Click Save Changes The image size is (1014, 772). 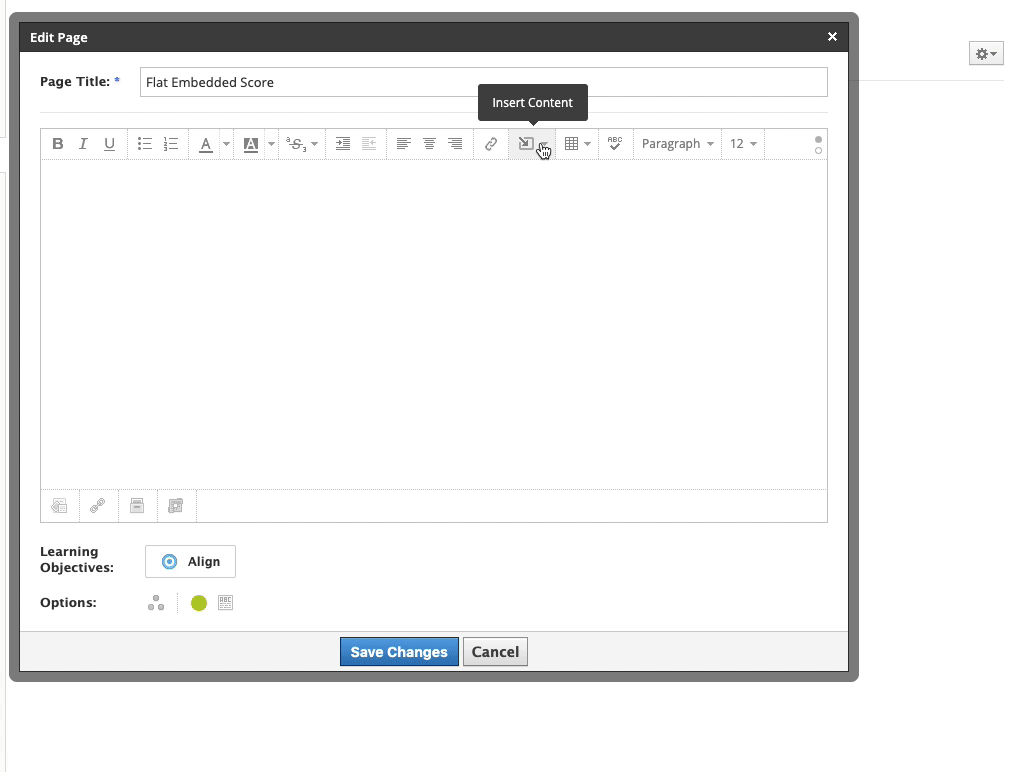tap(398, 651)
